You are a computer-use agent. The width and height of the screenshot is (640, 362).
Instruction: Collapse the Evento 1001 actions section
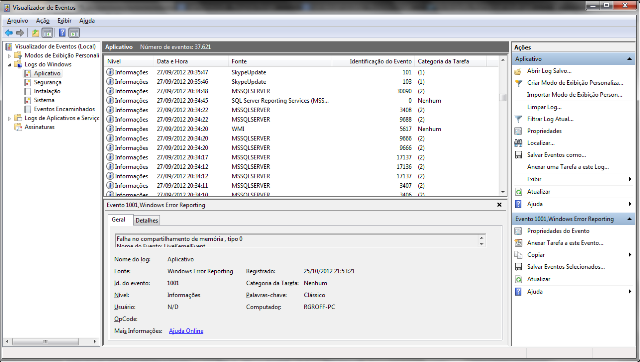[x=629, y=219]
